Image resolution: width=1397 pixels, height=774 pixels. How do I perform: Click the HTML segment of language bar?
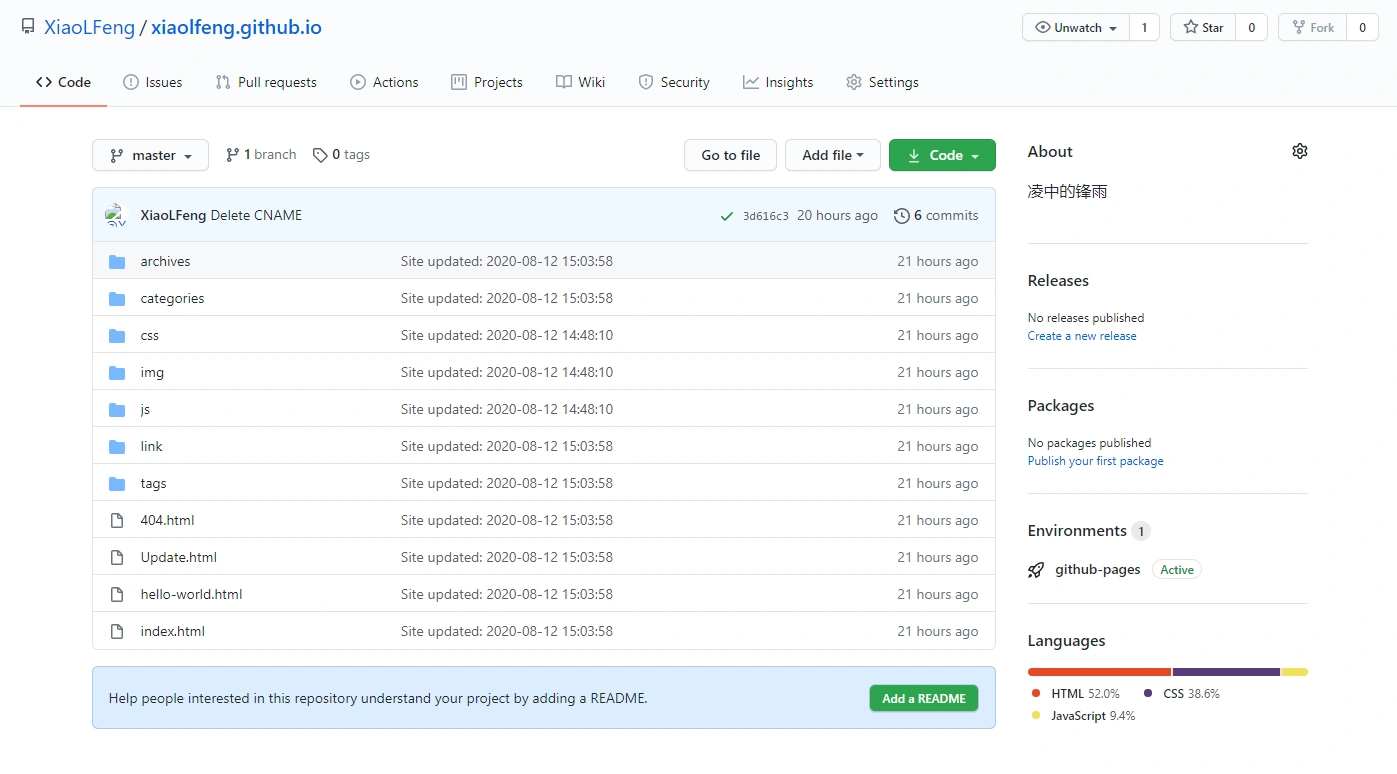tap(1099, 672)
